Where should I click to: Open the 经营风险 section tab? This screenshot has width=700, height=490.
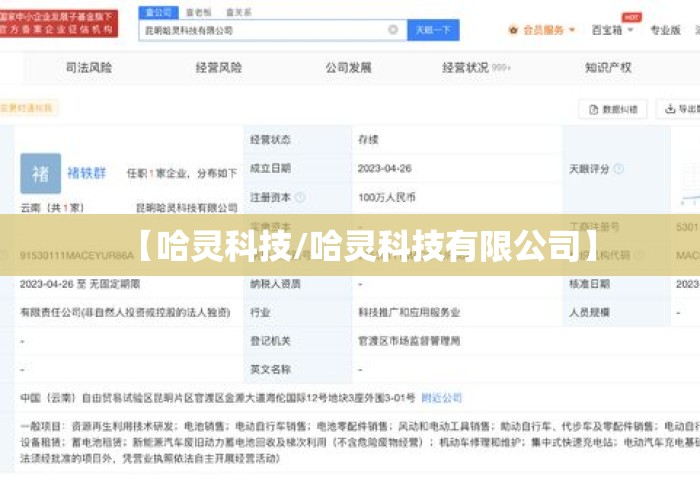(219, 67)
